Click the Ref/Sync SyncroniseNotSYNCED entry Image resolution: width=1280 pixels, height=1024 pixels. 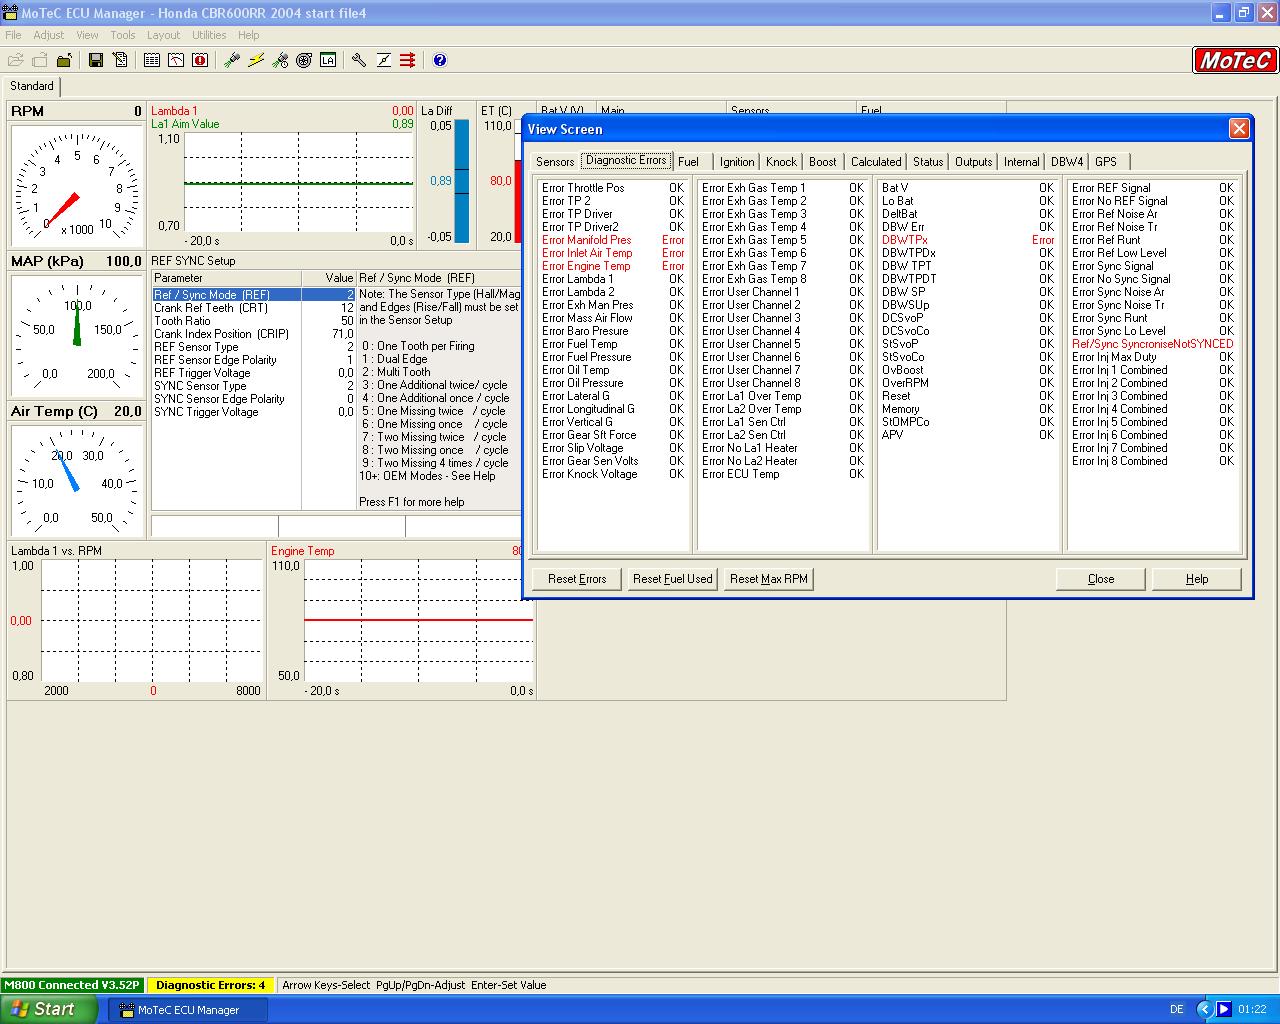1153,344
